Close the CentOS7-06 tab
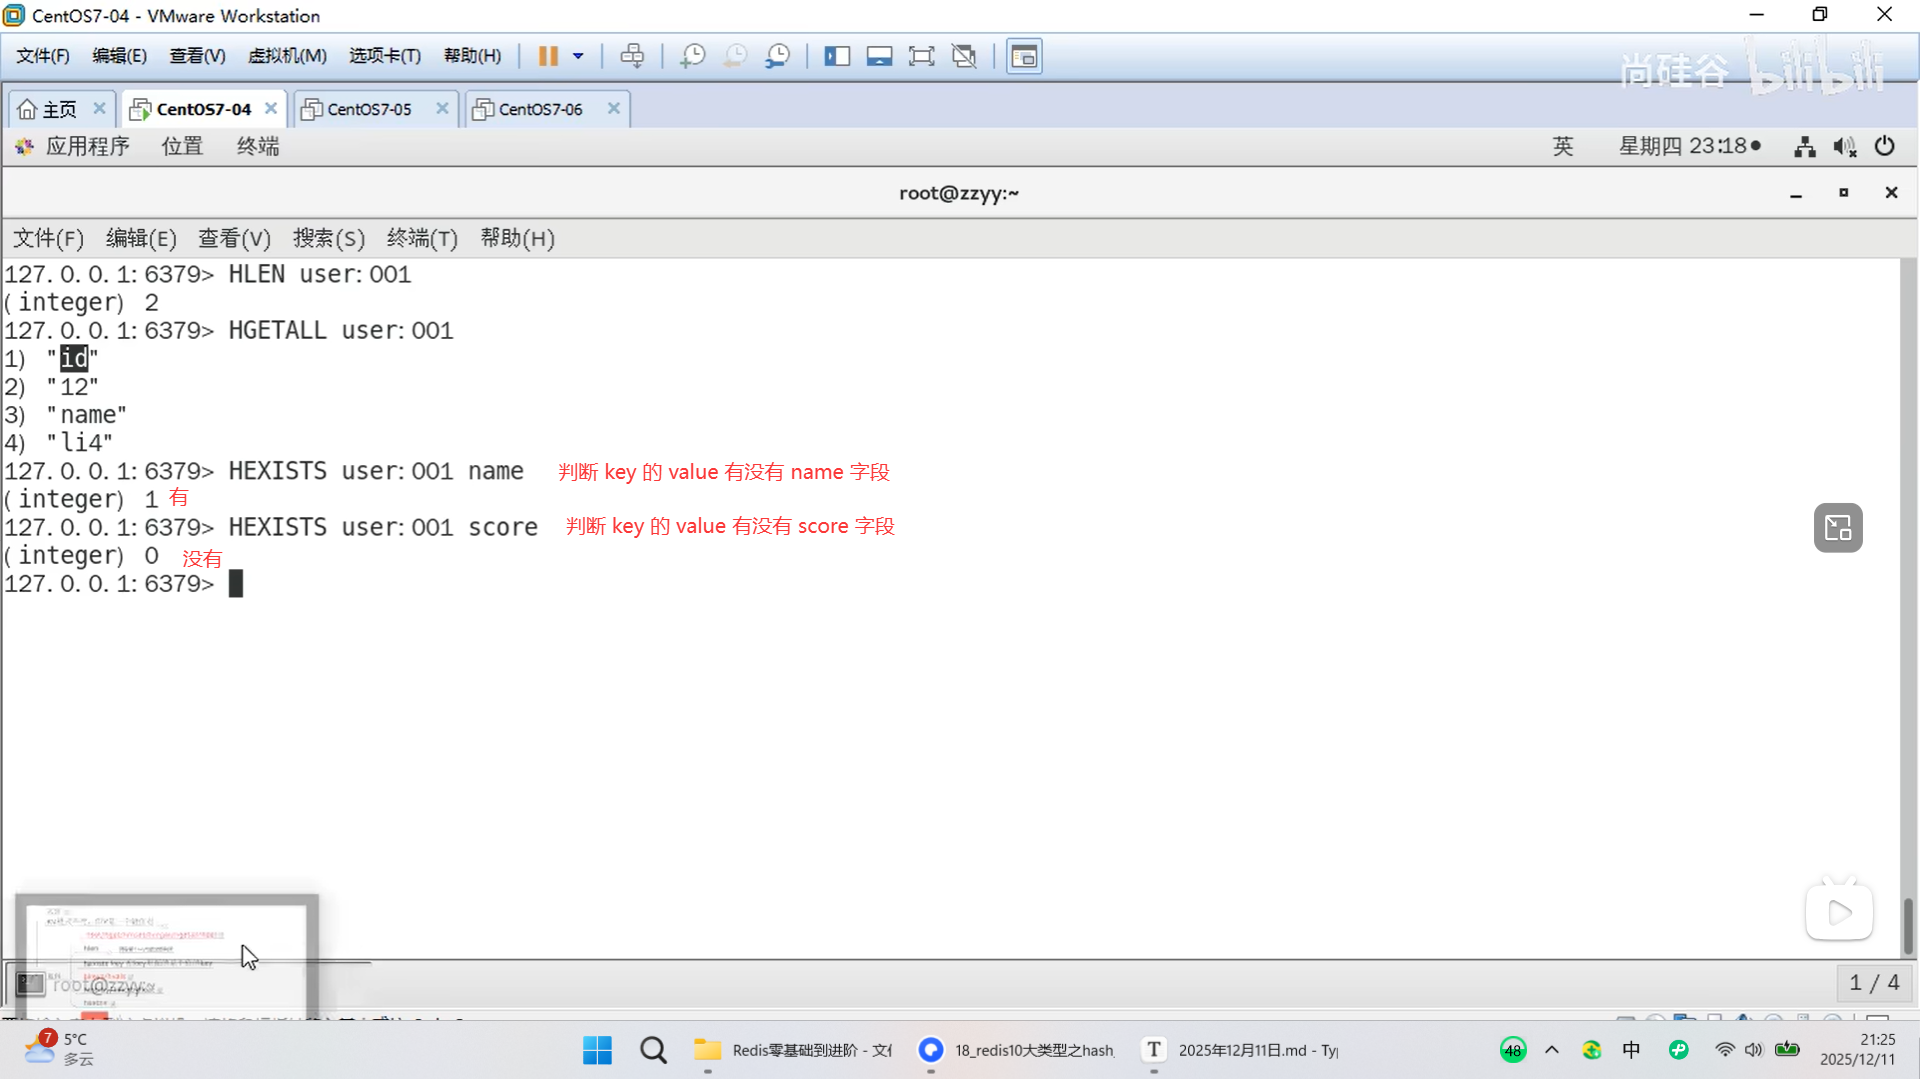This screenshot has width=1920, height=1079. 614,108
